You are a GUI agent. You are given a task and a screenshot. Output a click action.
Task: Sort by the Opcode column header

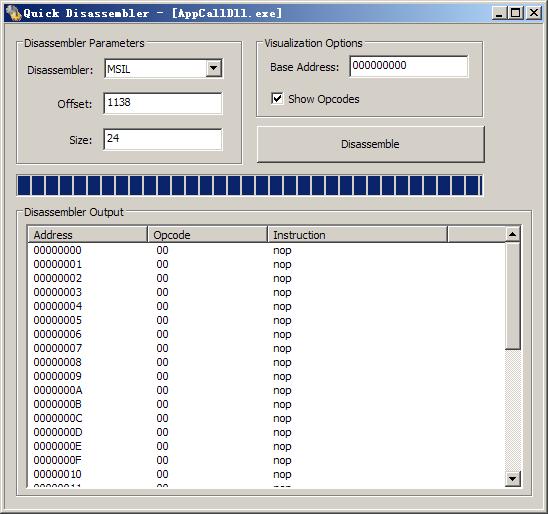207,234
